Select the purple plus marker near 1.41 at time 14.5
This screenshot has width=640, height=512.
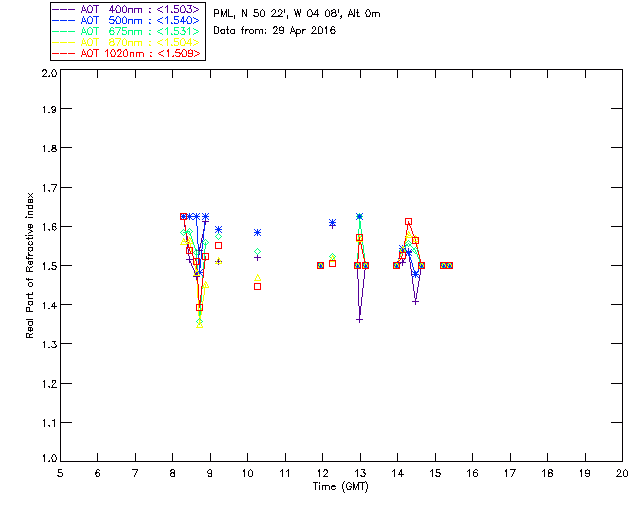click(x=416, y=302)
